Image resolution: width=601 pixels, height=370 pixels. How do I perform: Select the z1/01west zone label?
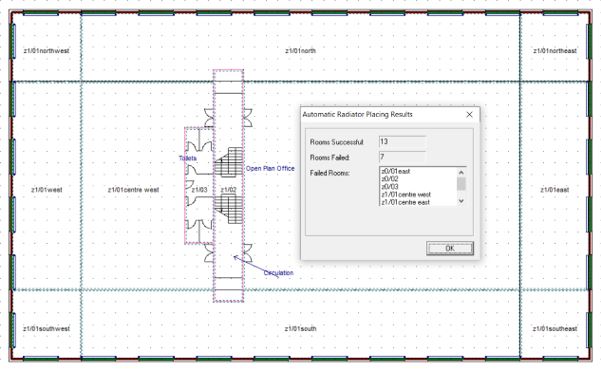pos(46,190)
